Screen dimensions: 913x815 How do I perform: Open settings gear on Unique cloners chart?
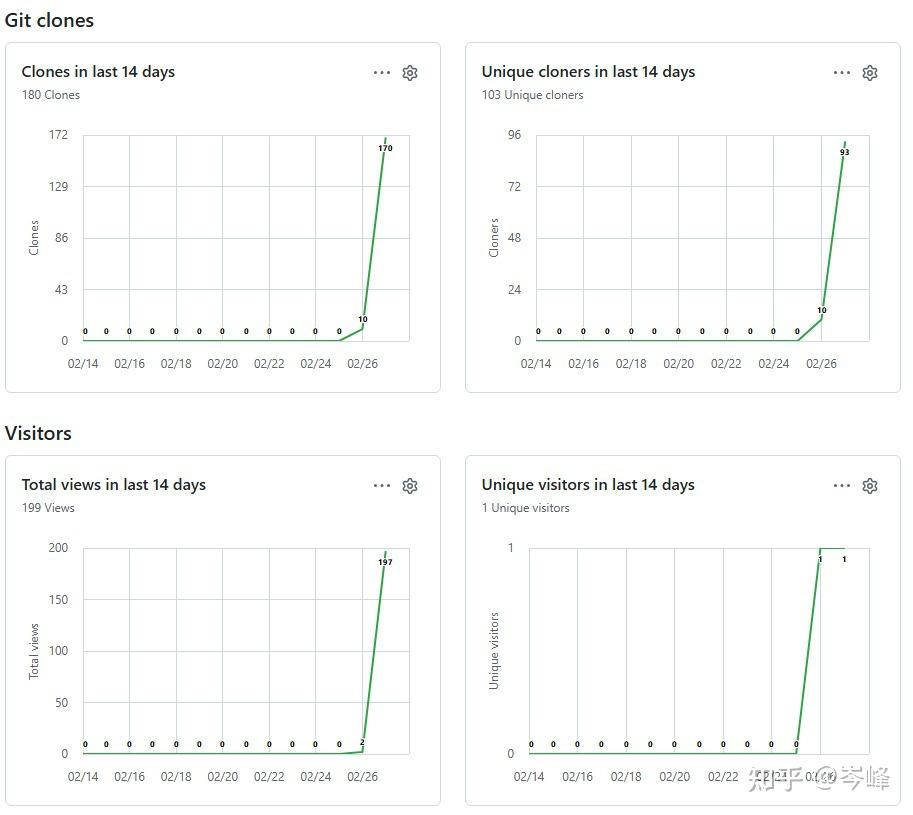point(870,73)
